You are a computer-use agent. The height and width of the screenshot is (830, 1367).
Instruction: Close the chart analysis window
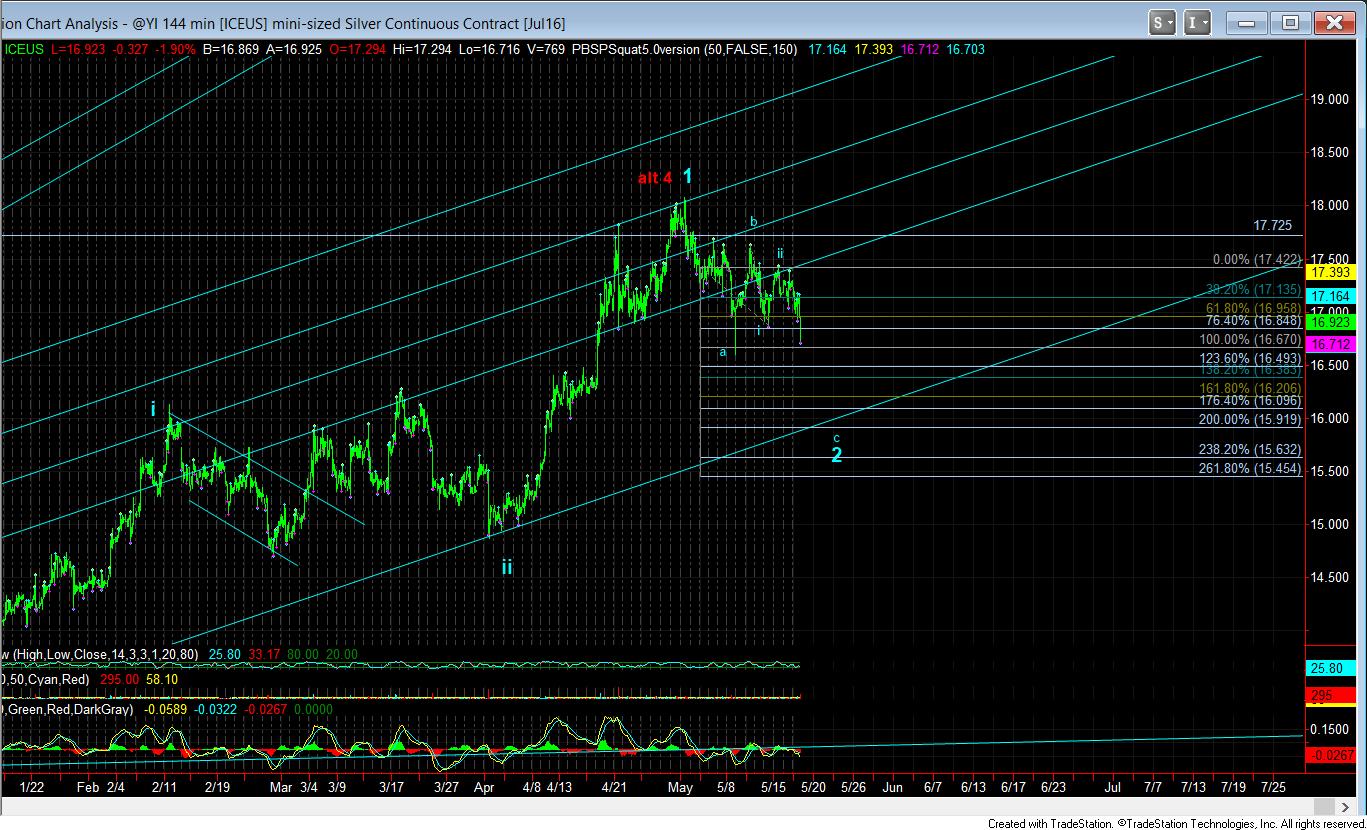(x=1333, y=22)
